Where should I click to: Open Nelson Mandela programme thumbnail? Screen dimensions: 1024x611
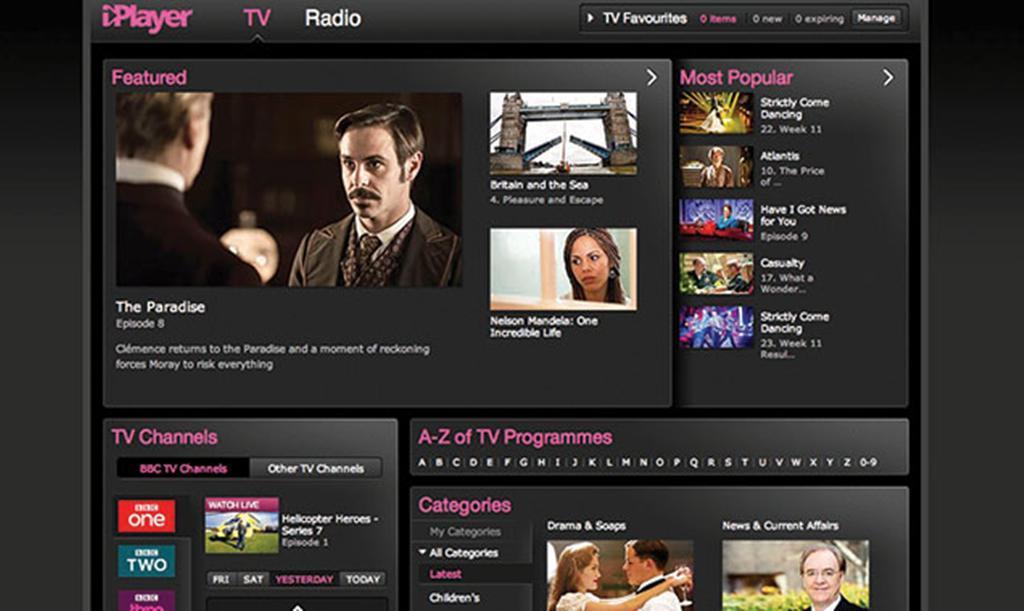[564, 269]
